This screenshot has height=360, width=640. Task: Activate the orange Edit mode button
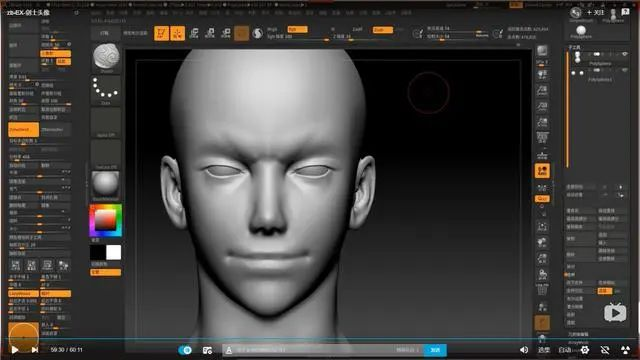pyautogui.click(x=162, y=33)
